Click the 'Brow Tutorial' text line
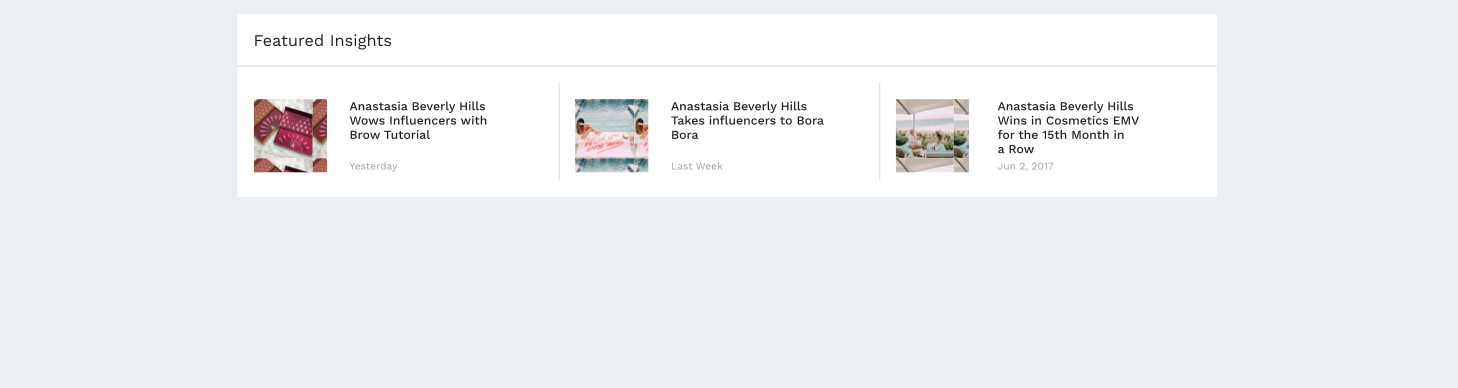Viewport: 1458px width, 388px height. coord(389,135)
